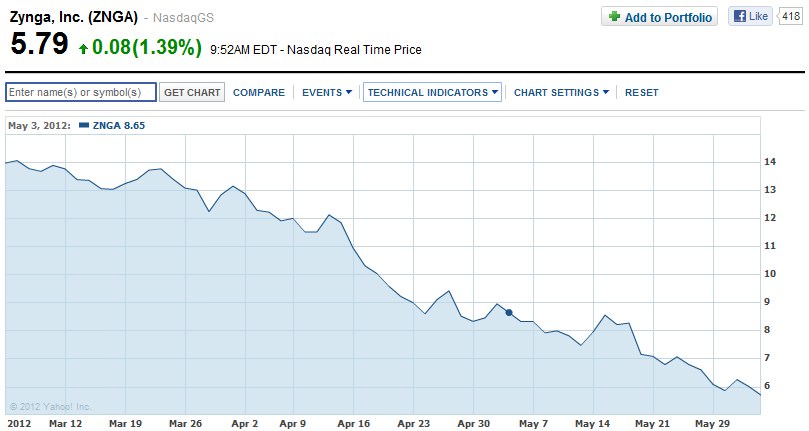Screen dimensions: 809x431
Task: Click the GET CHART button
Action: point(192,92)
